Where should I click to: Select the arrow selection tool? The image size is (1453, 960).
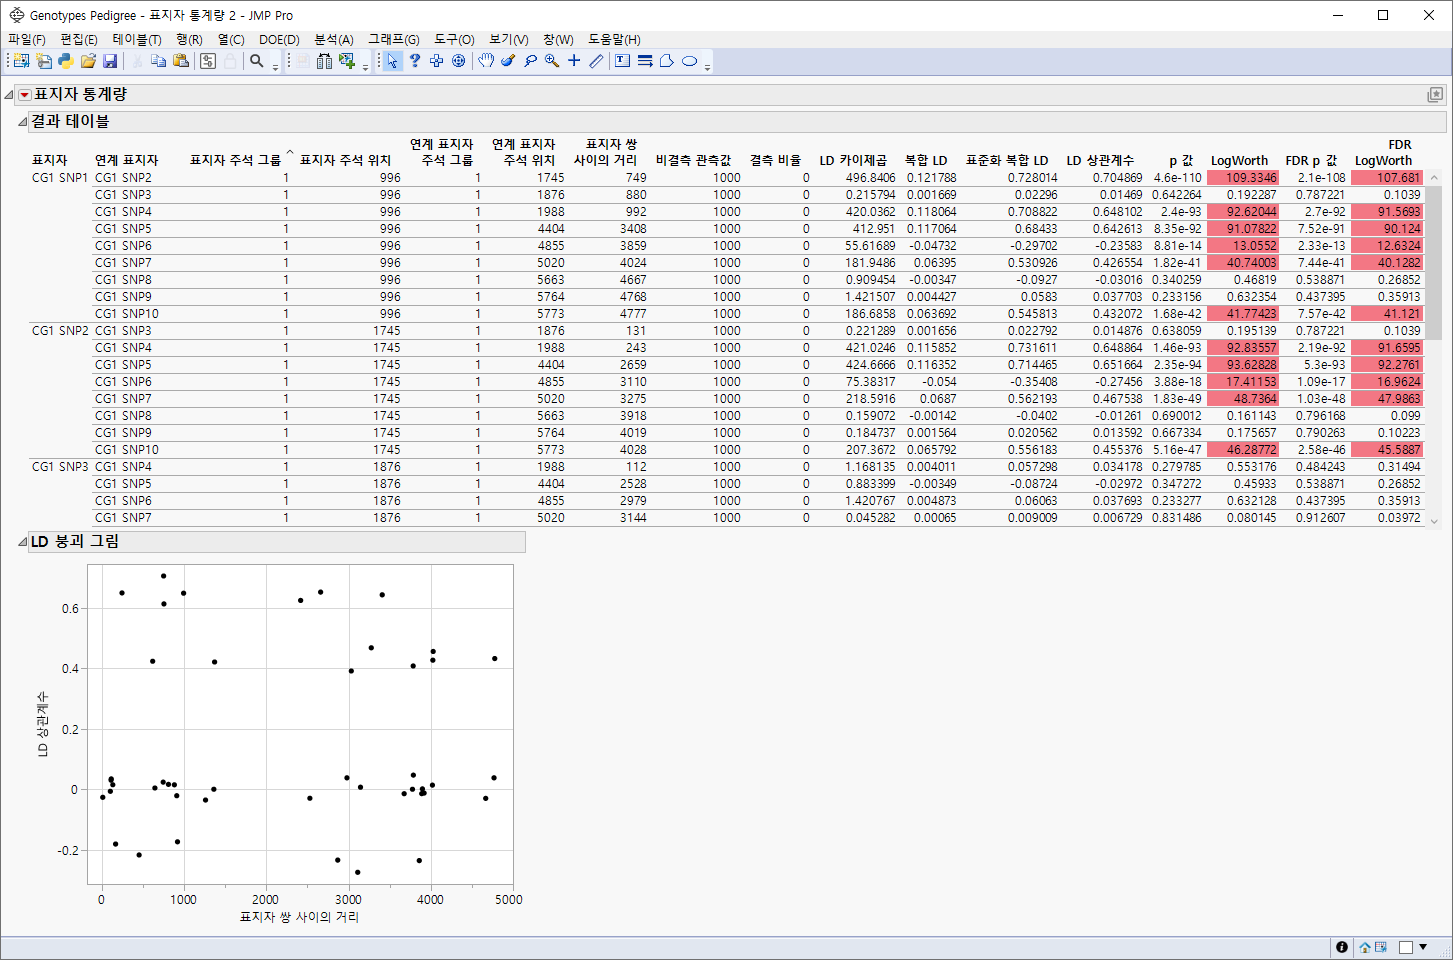pos(393,61)
